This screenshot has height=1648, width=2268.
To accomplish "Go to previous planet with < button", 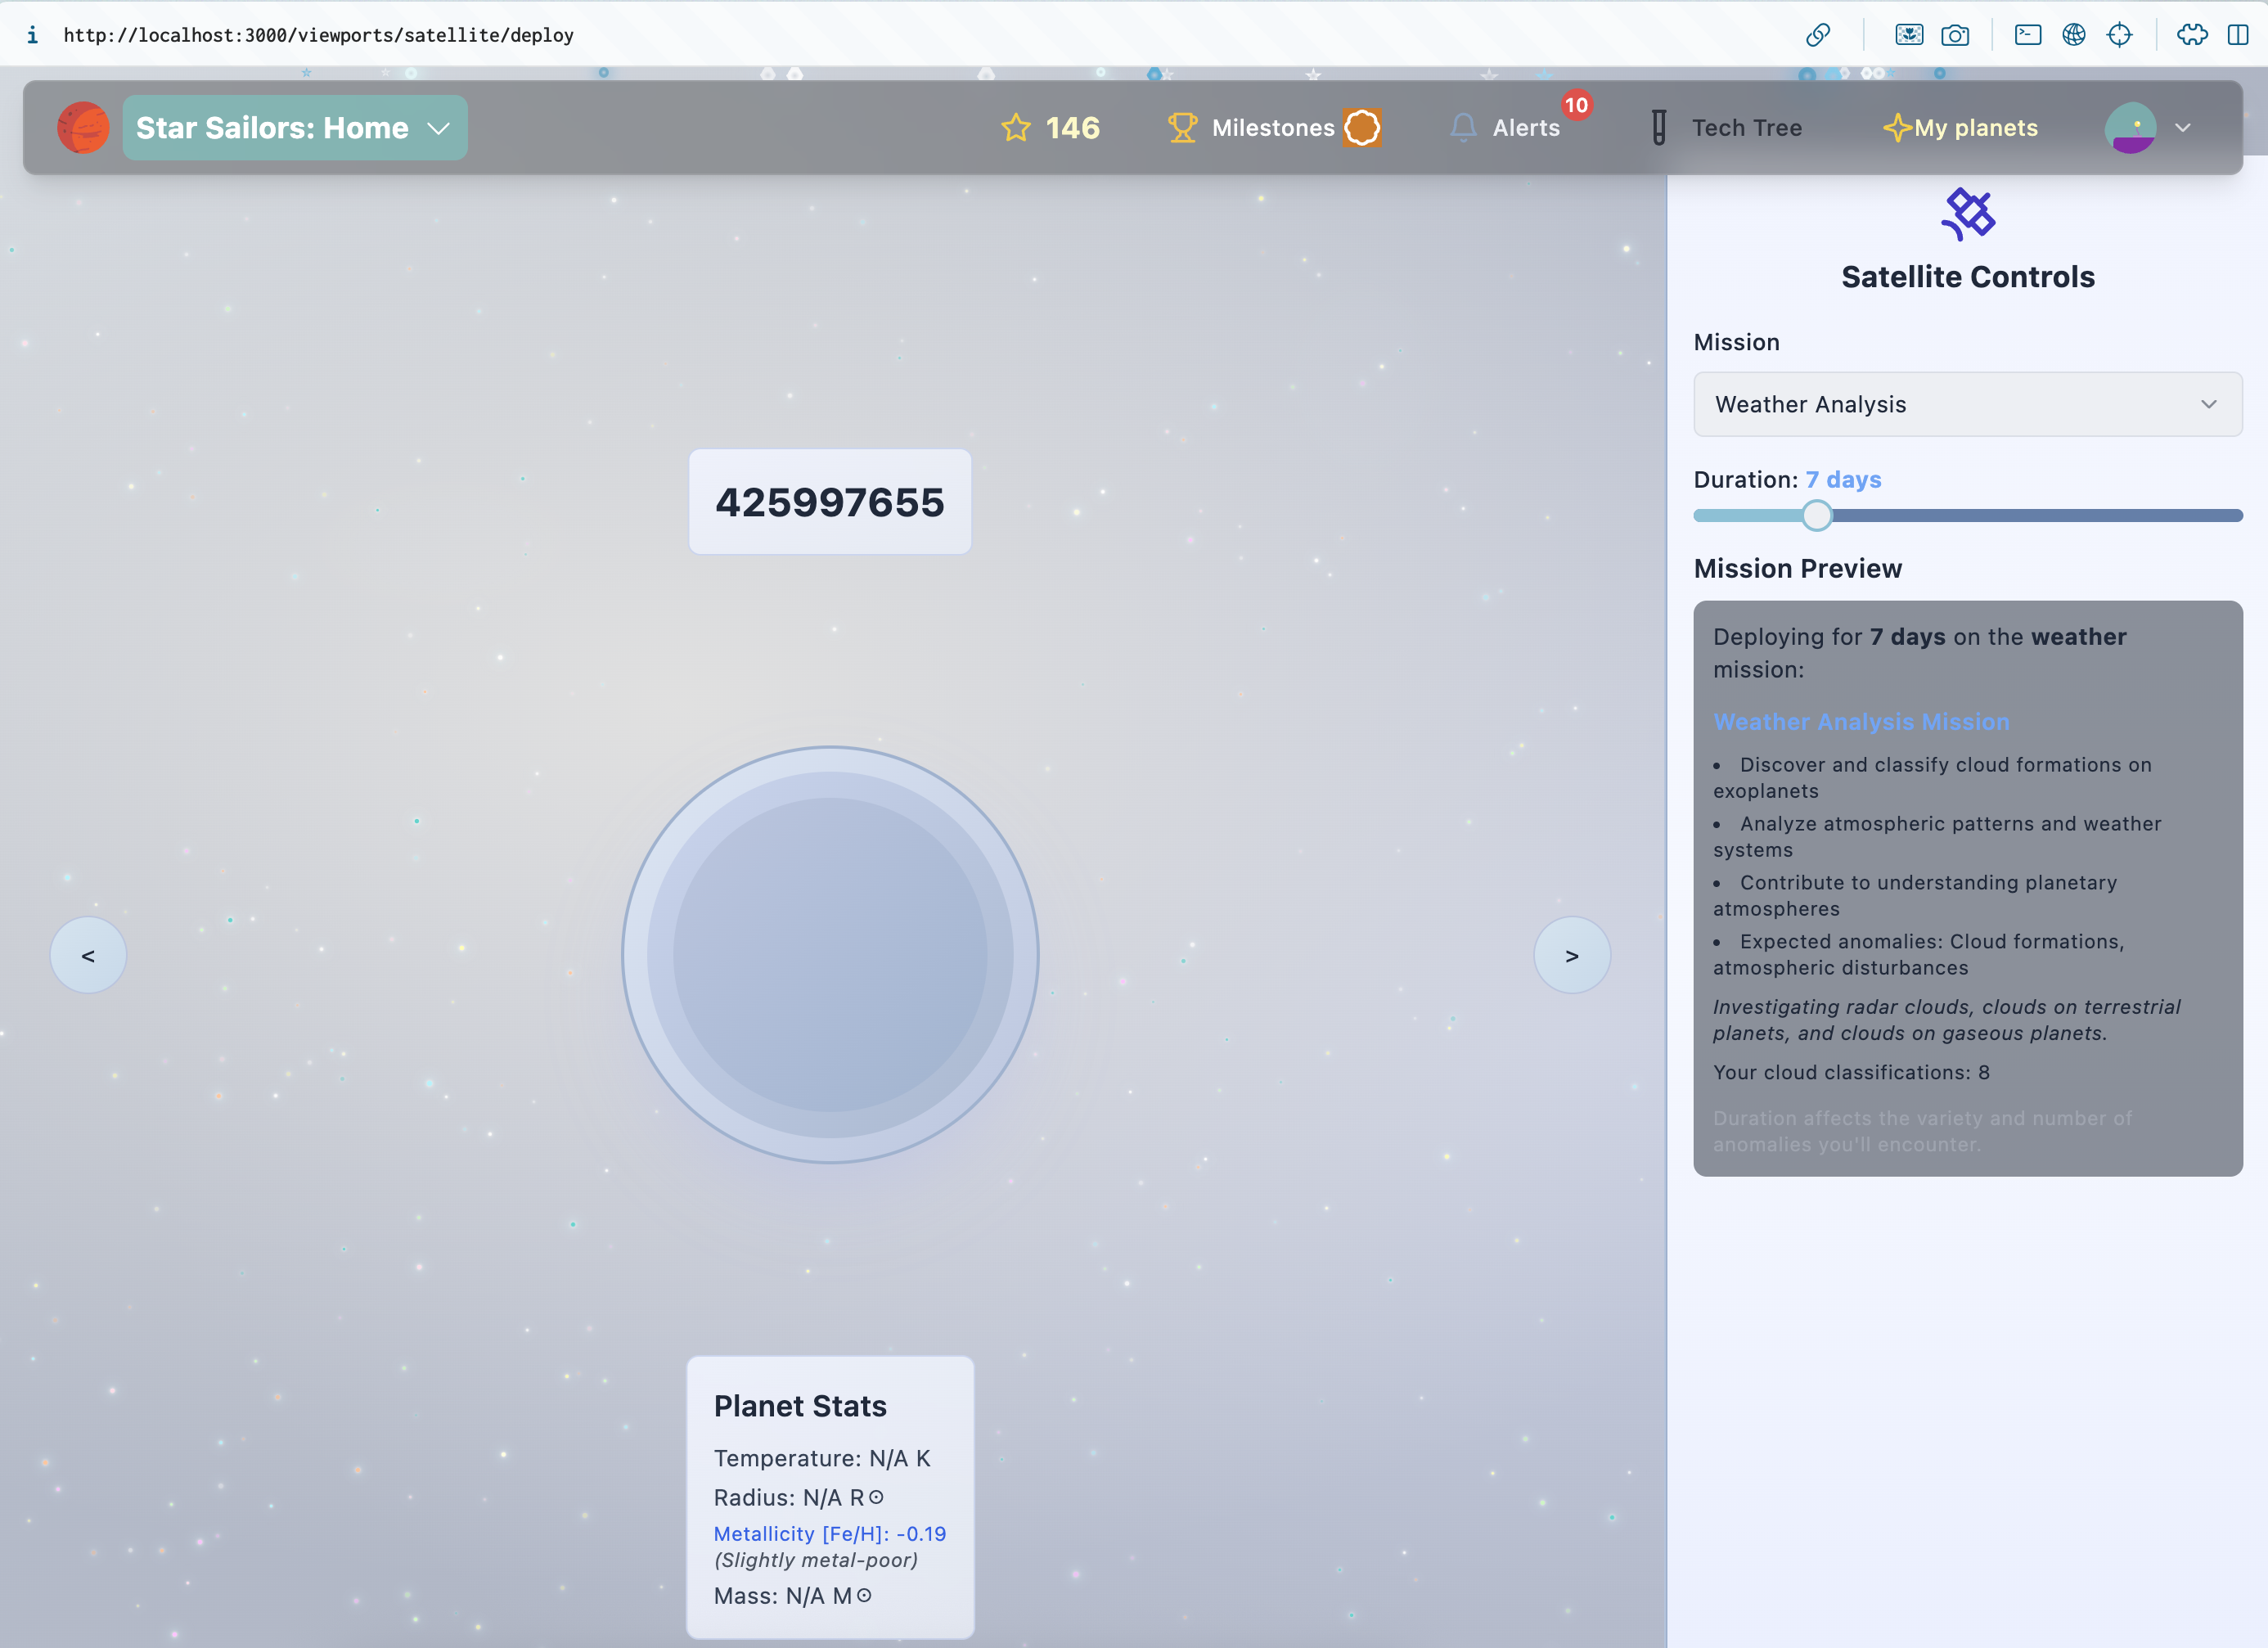I will (x=88, y=955).
